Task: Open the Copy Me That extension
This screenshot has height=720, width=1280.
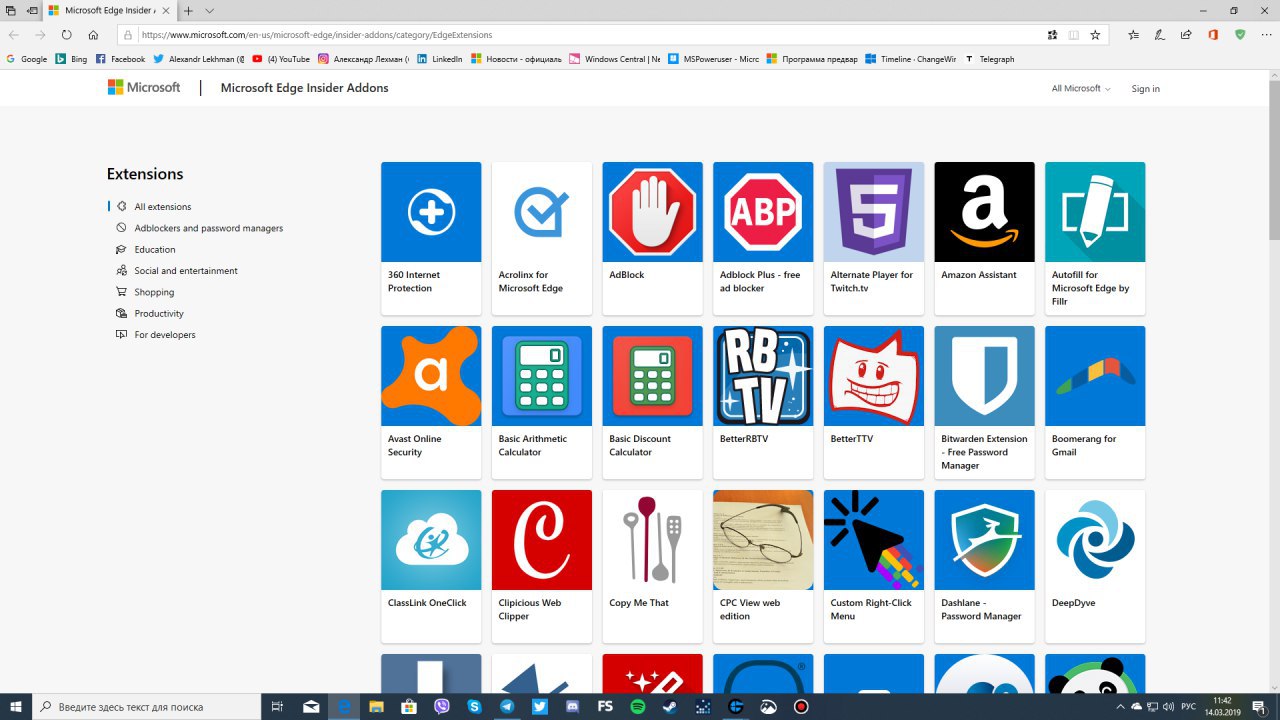Action: tap(652, 566)
